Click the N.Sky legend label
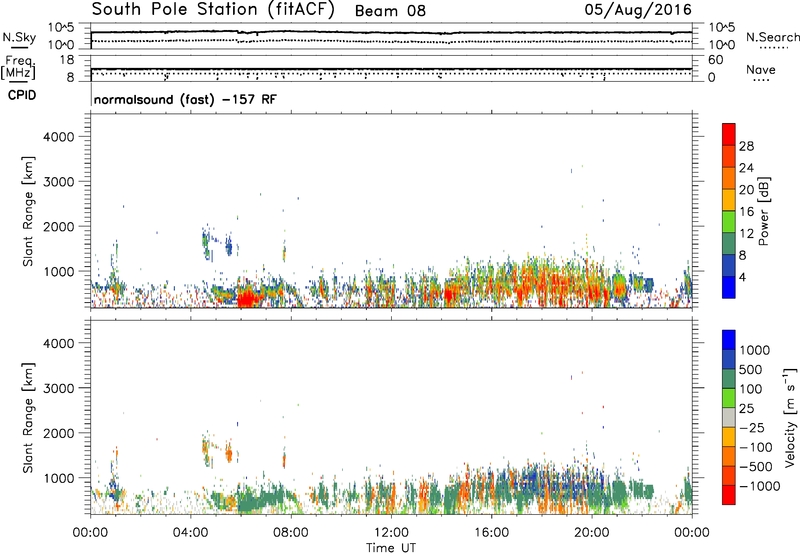This screenshot has width=800, height=554. point(19,37)
